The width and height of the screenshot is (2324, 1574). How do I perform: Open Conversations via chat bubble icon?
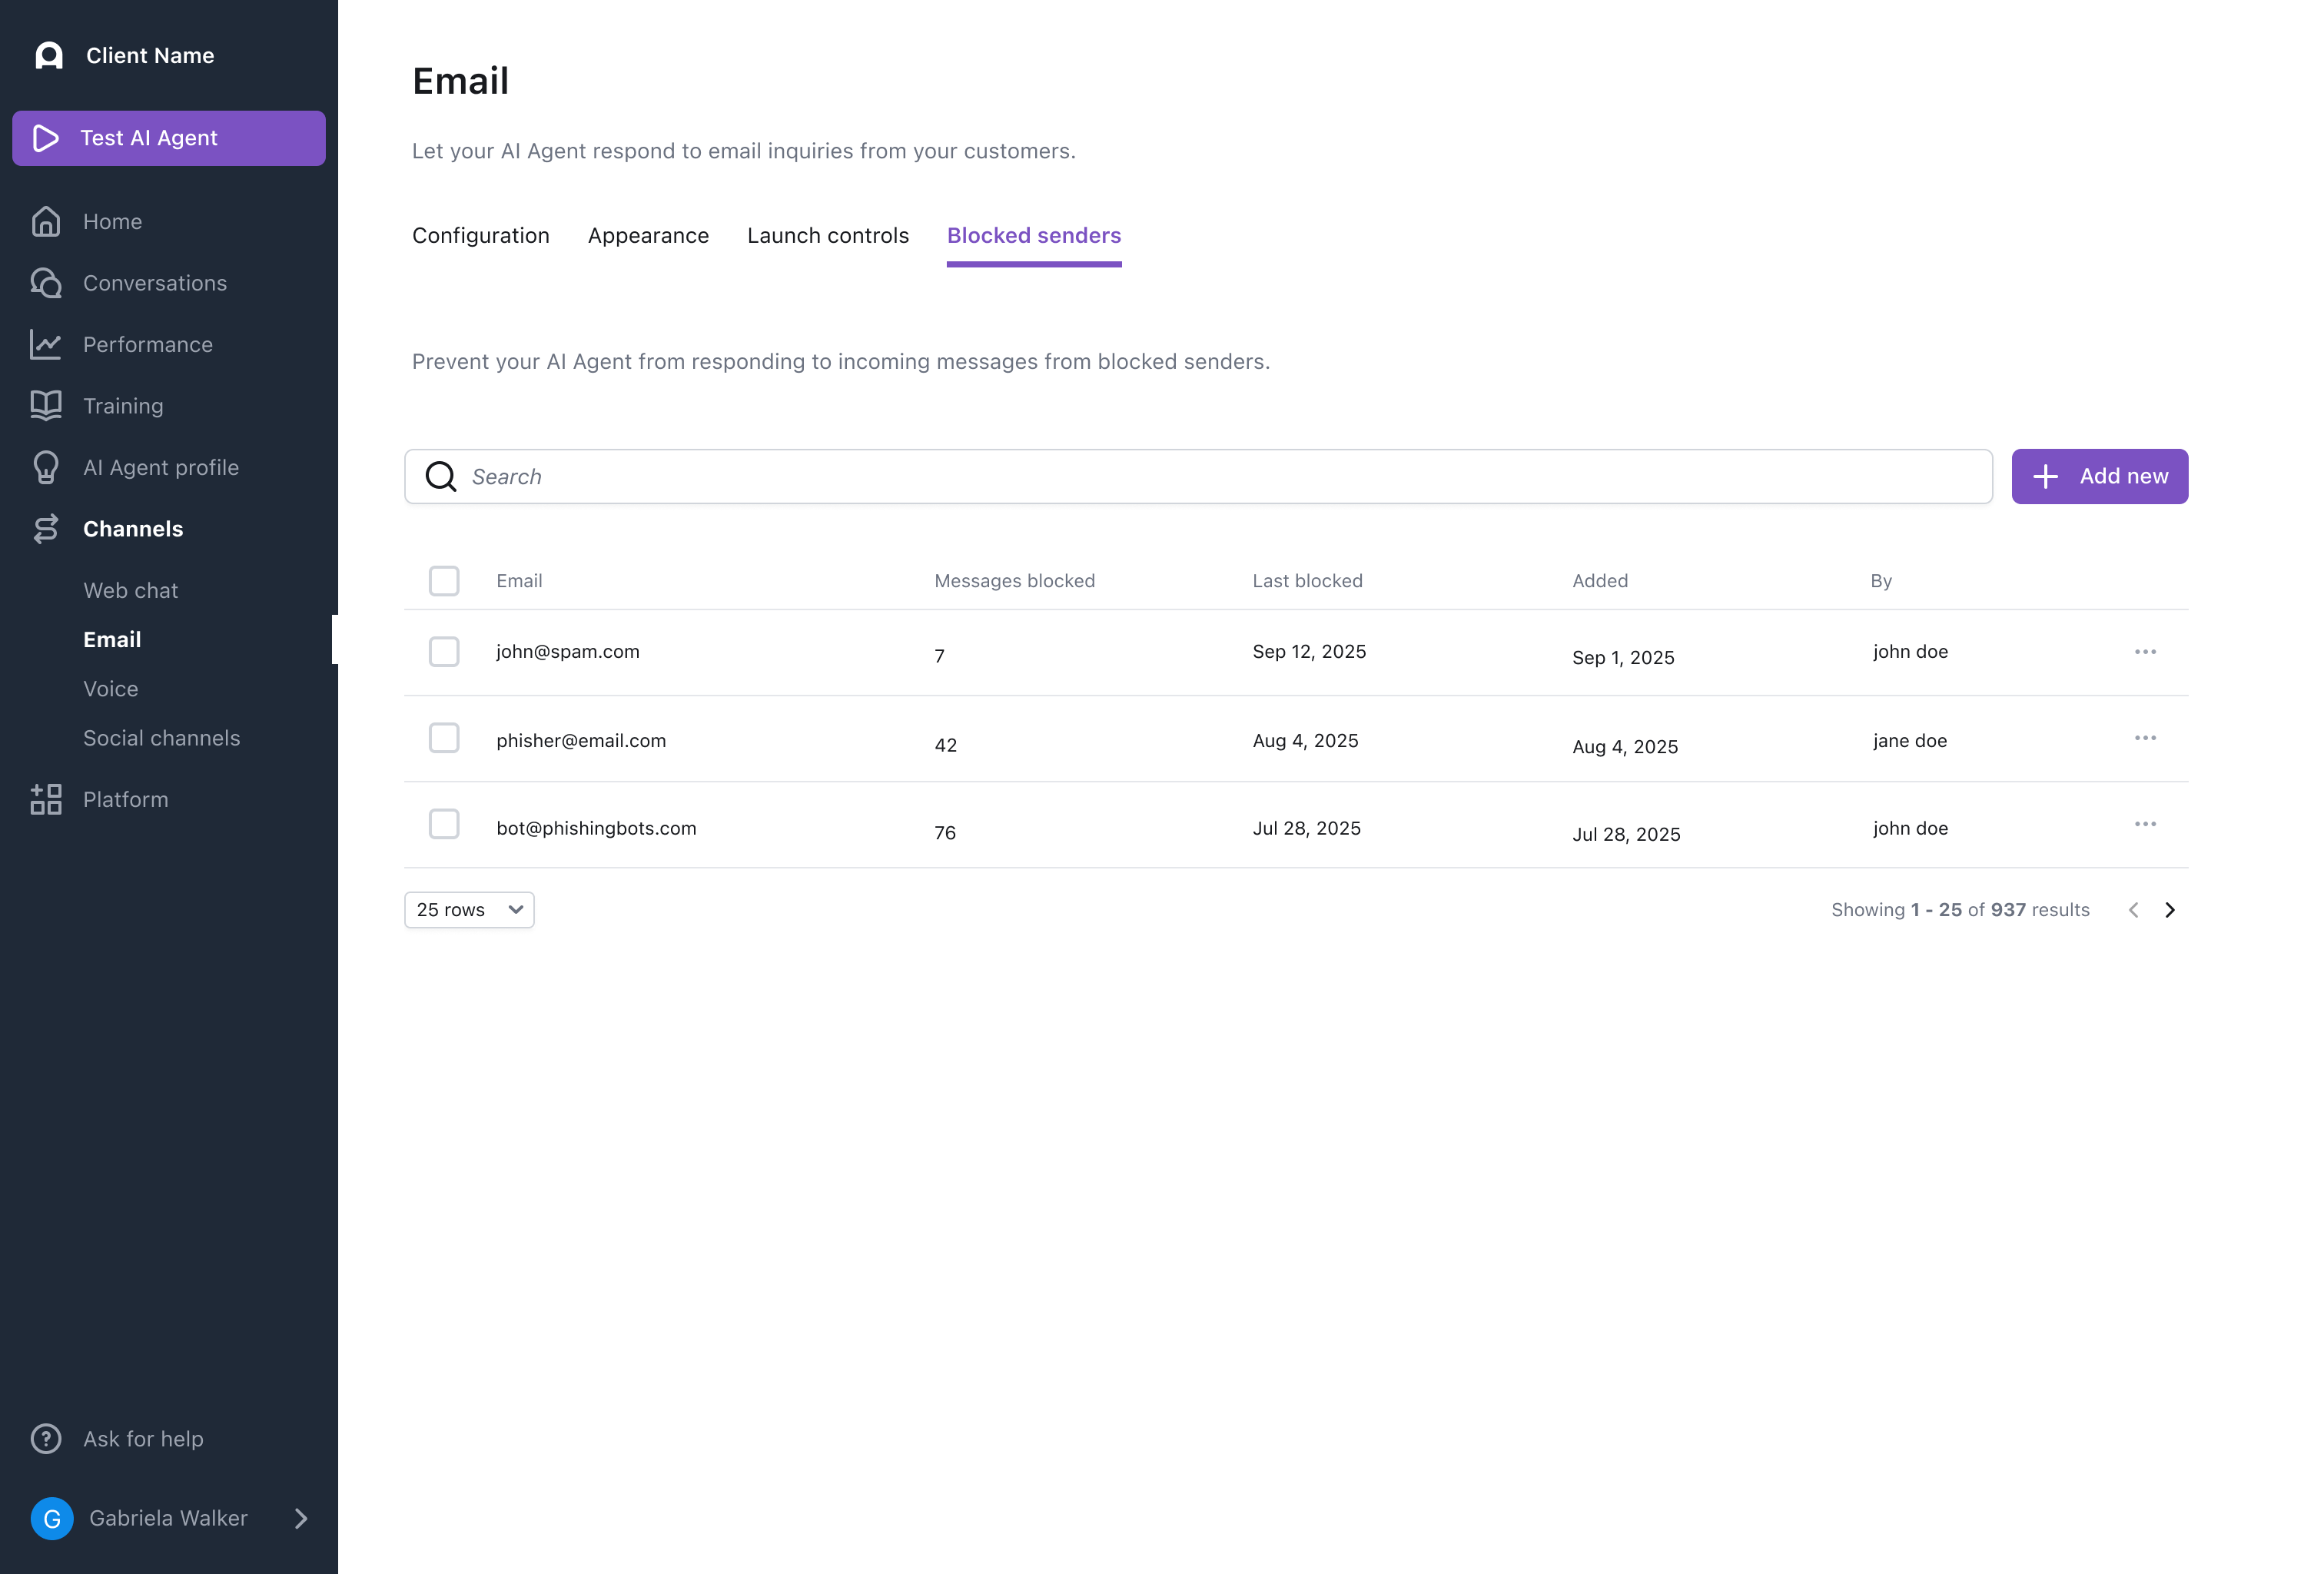(46, 283)
